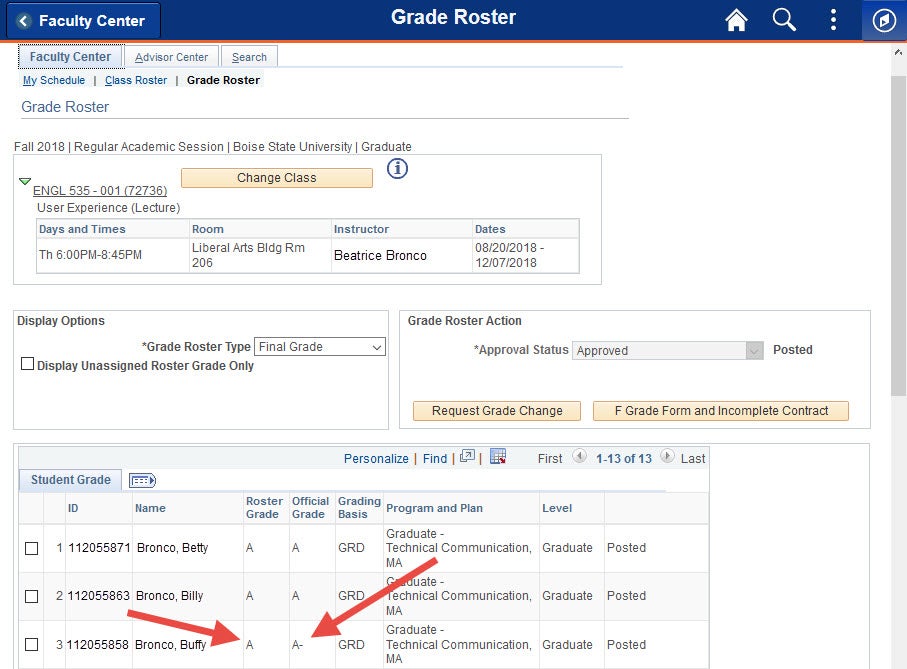Select the Student Grade tab

point(71,480)
